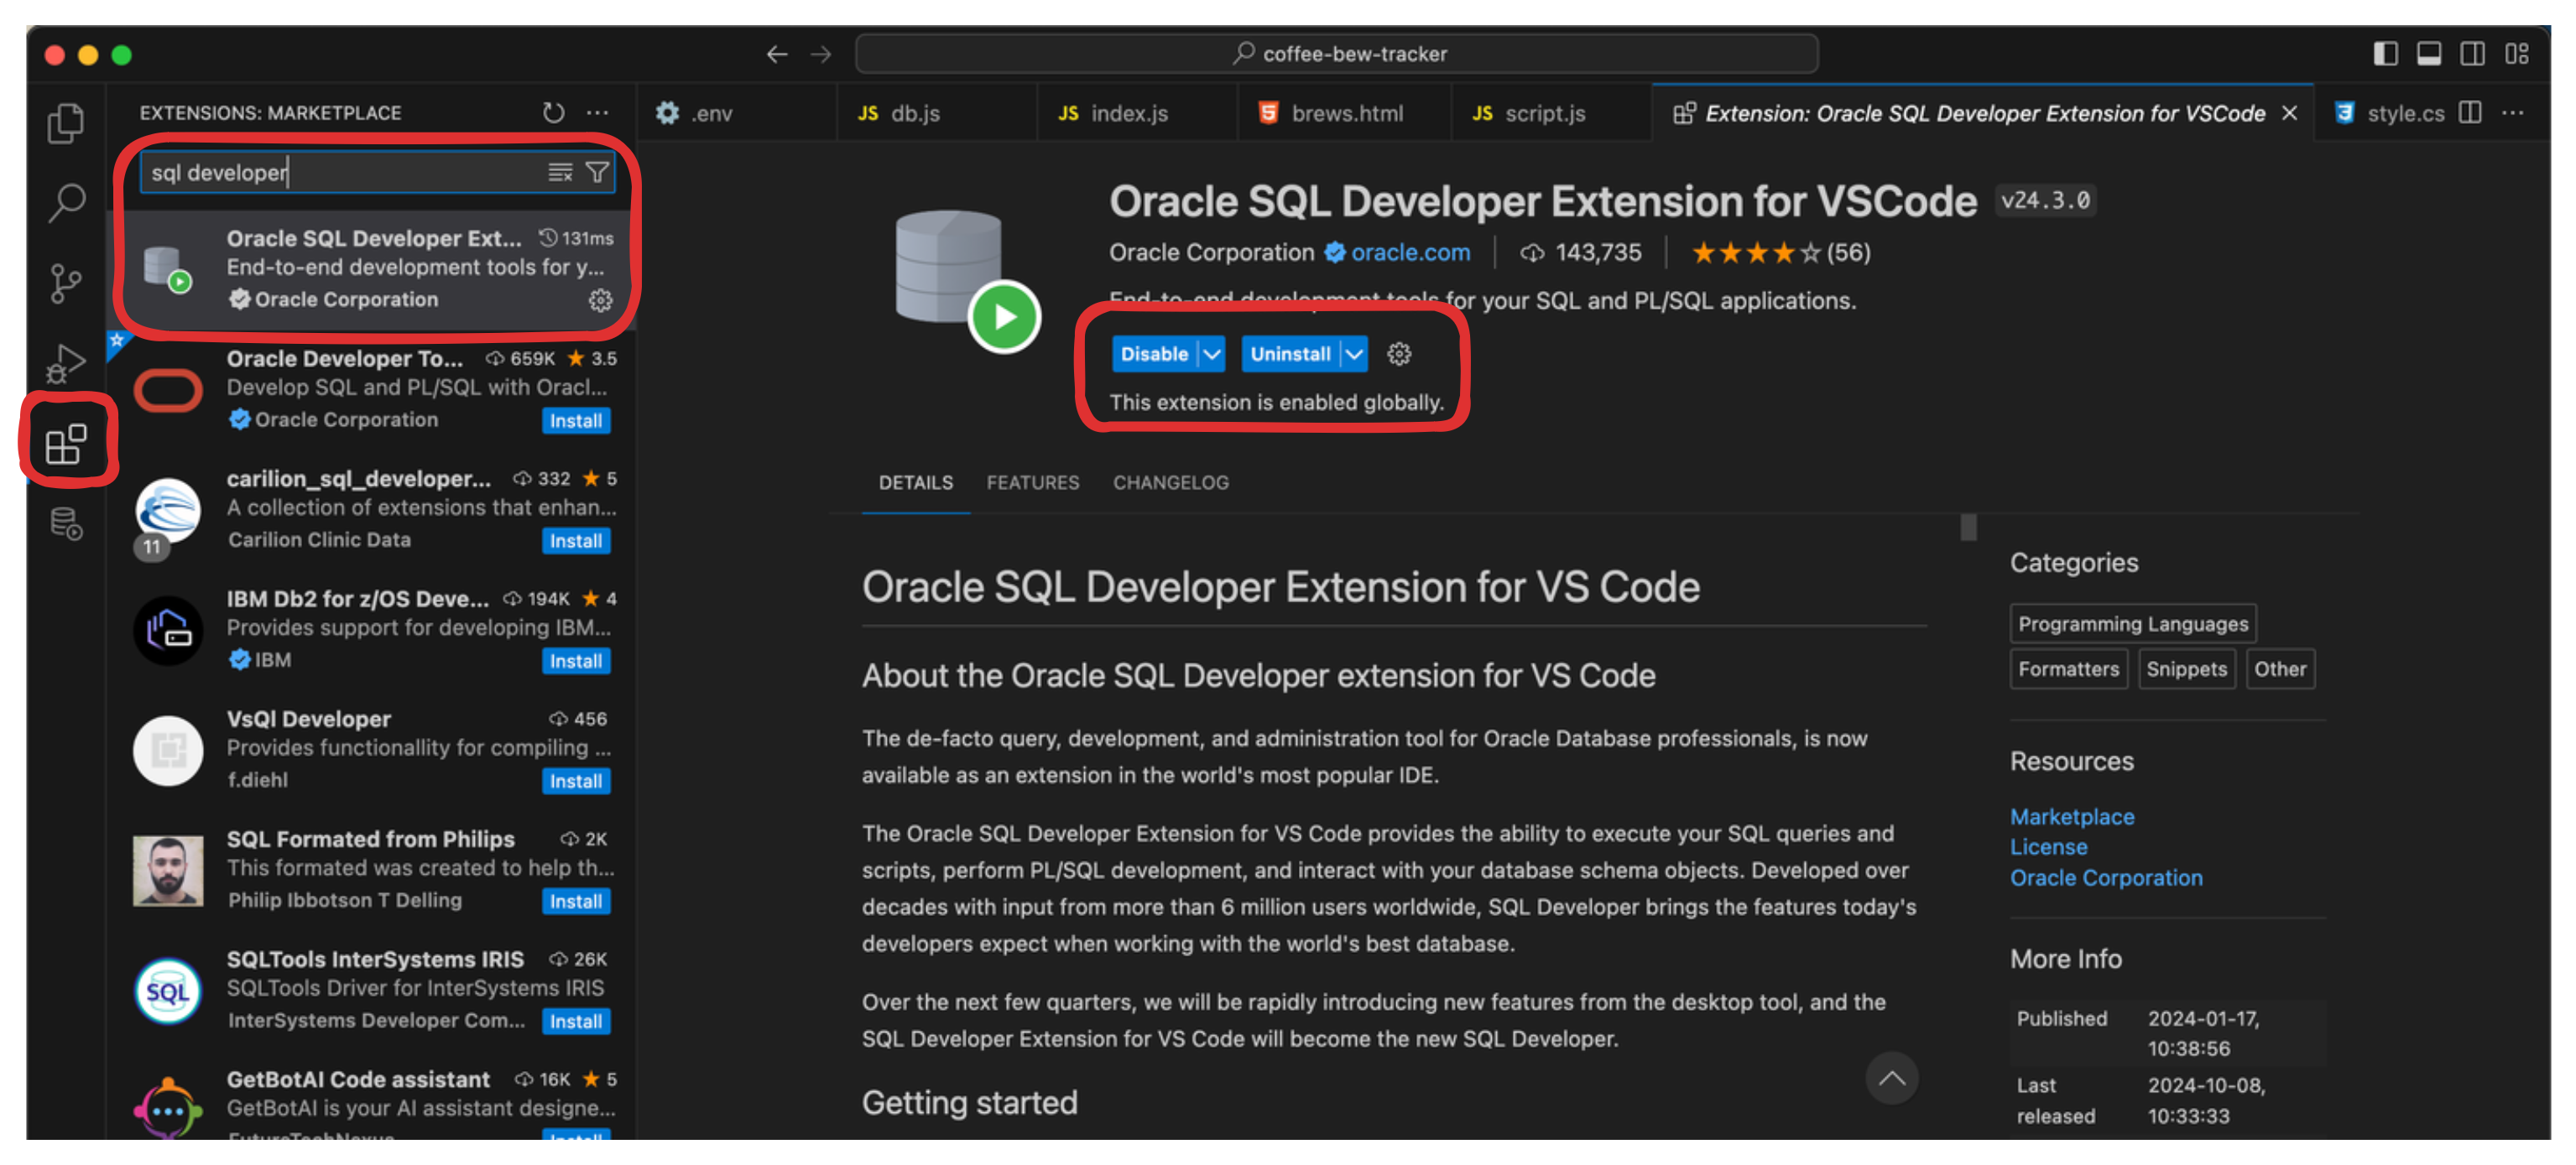2576x1165 pixels.
Task: Click gear icon on Oracle SQL Developer list item
Action: (600, 300)
